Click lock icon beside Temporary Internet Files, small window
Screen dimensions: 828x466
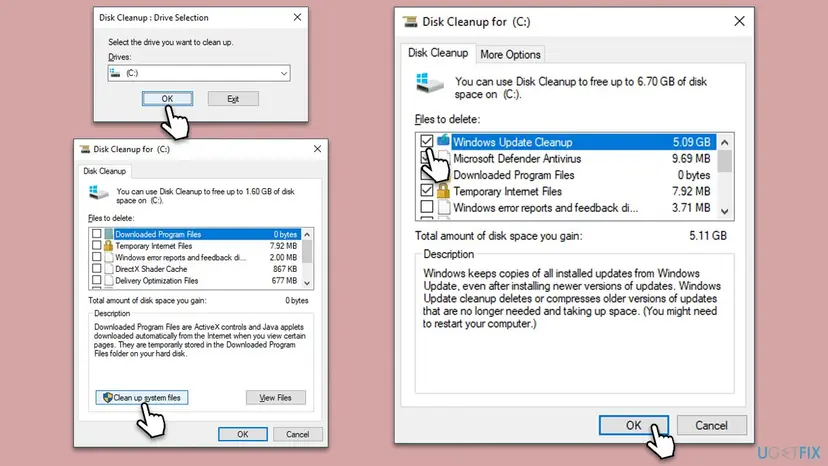point(108,246)
